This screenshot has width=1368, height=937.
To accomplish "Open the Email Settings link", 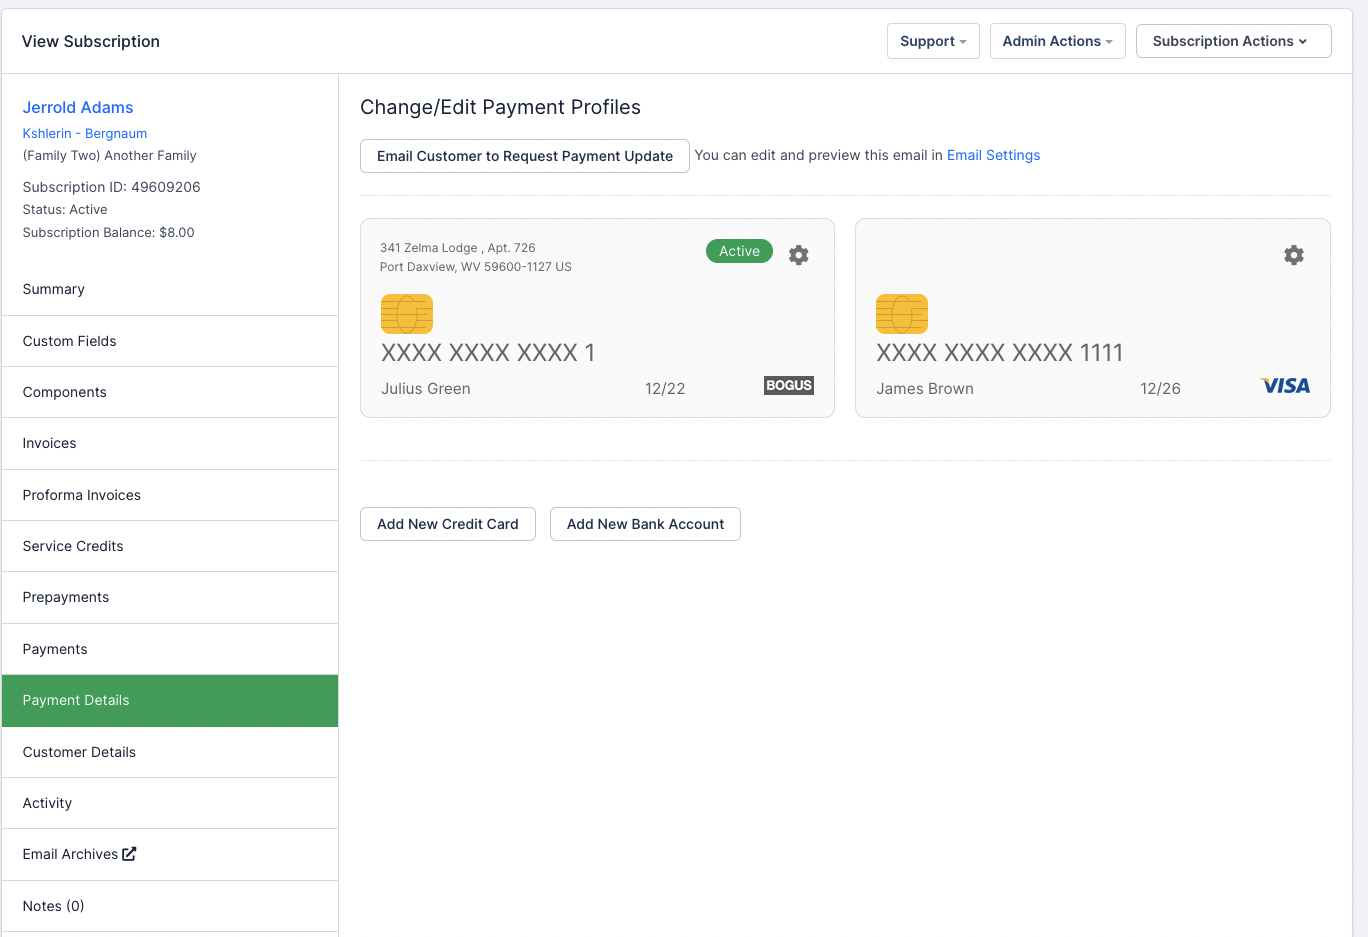I will (993, 155).
